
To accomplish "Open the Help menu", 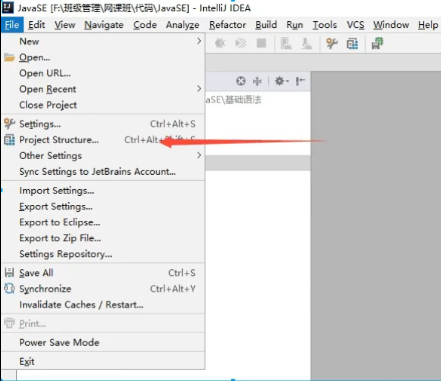I will point(428,25).
